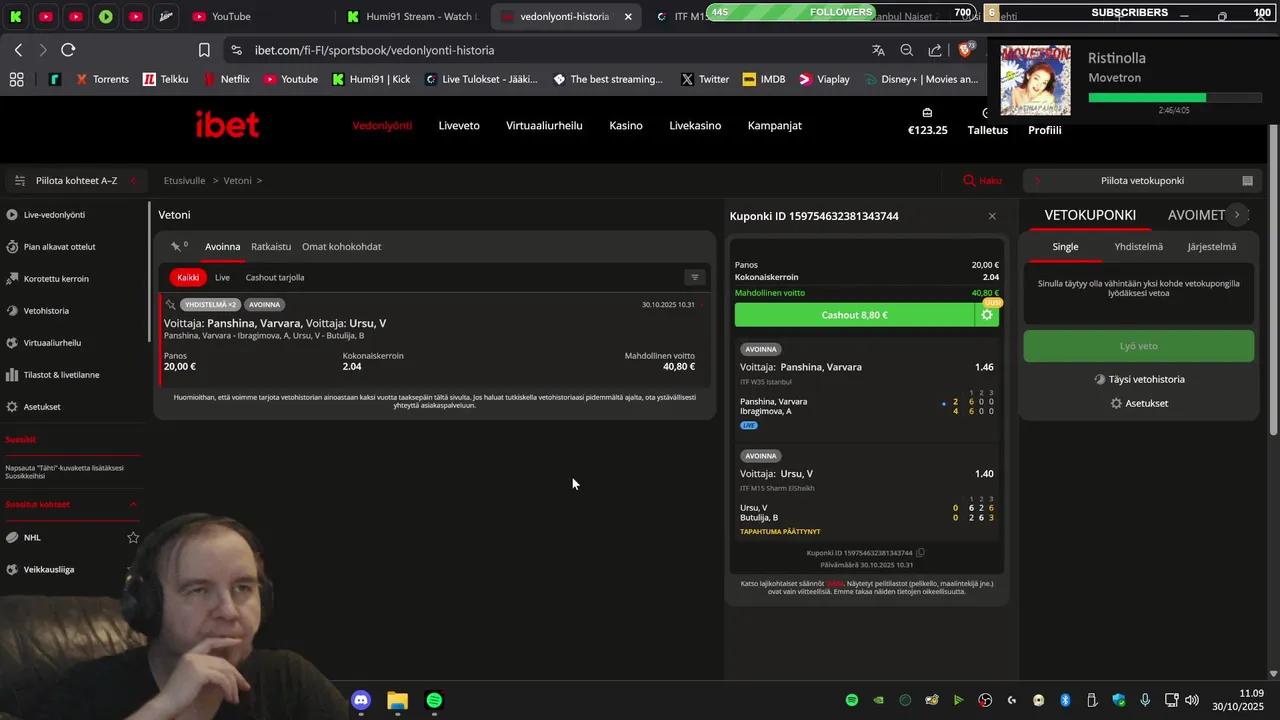Open the Kampanjat main menu item

[775, 126]
